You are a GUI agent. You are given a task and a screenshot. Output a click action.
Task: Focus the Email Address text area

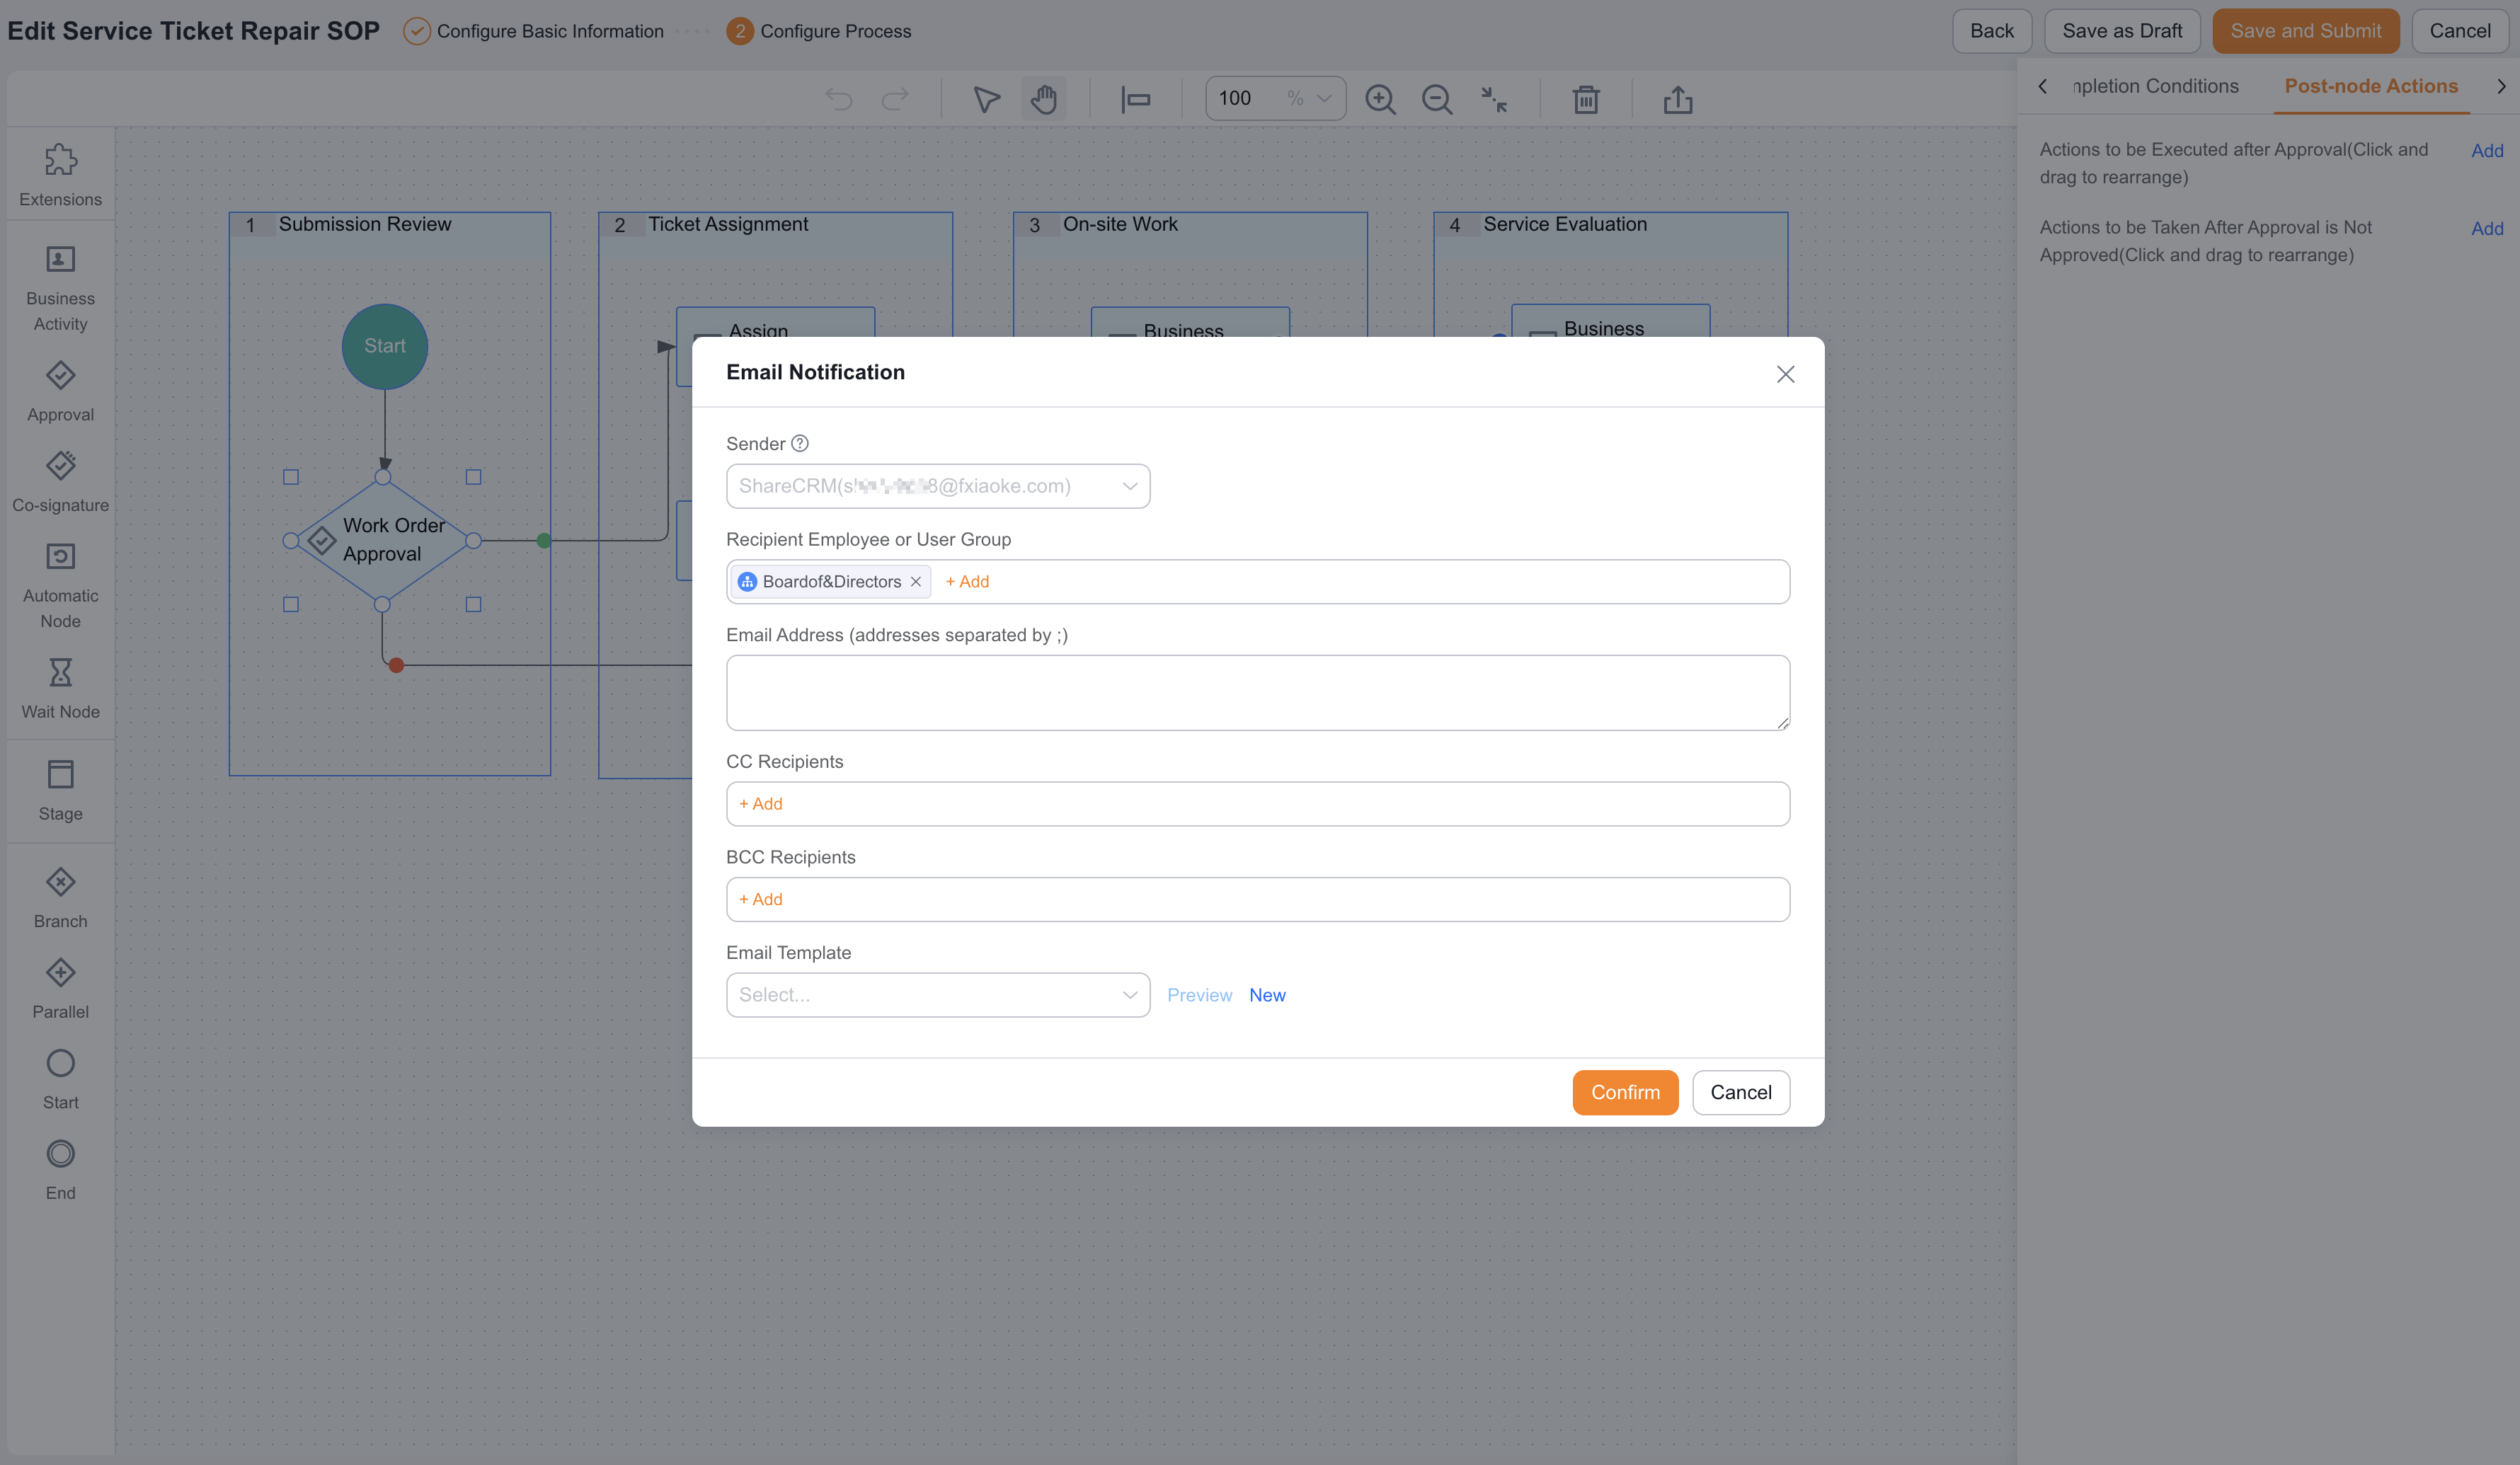[x=1258, y=693]
